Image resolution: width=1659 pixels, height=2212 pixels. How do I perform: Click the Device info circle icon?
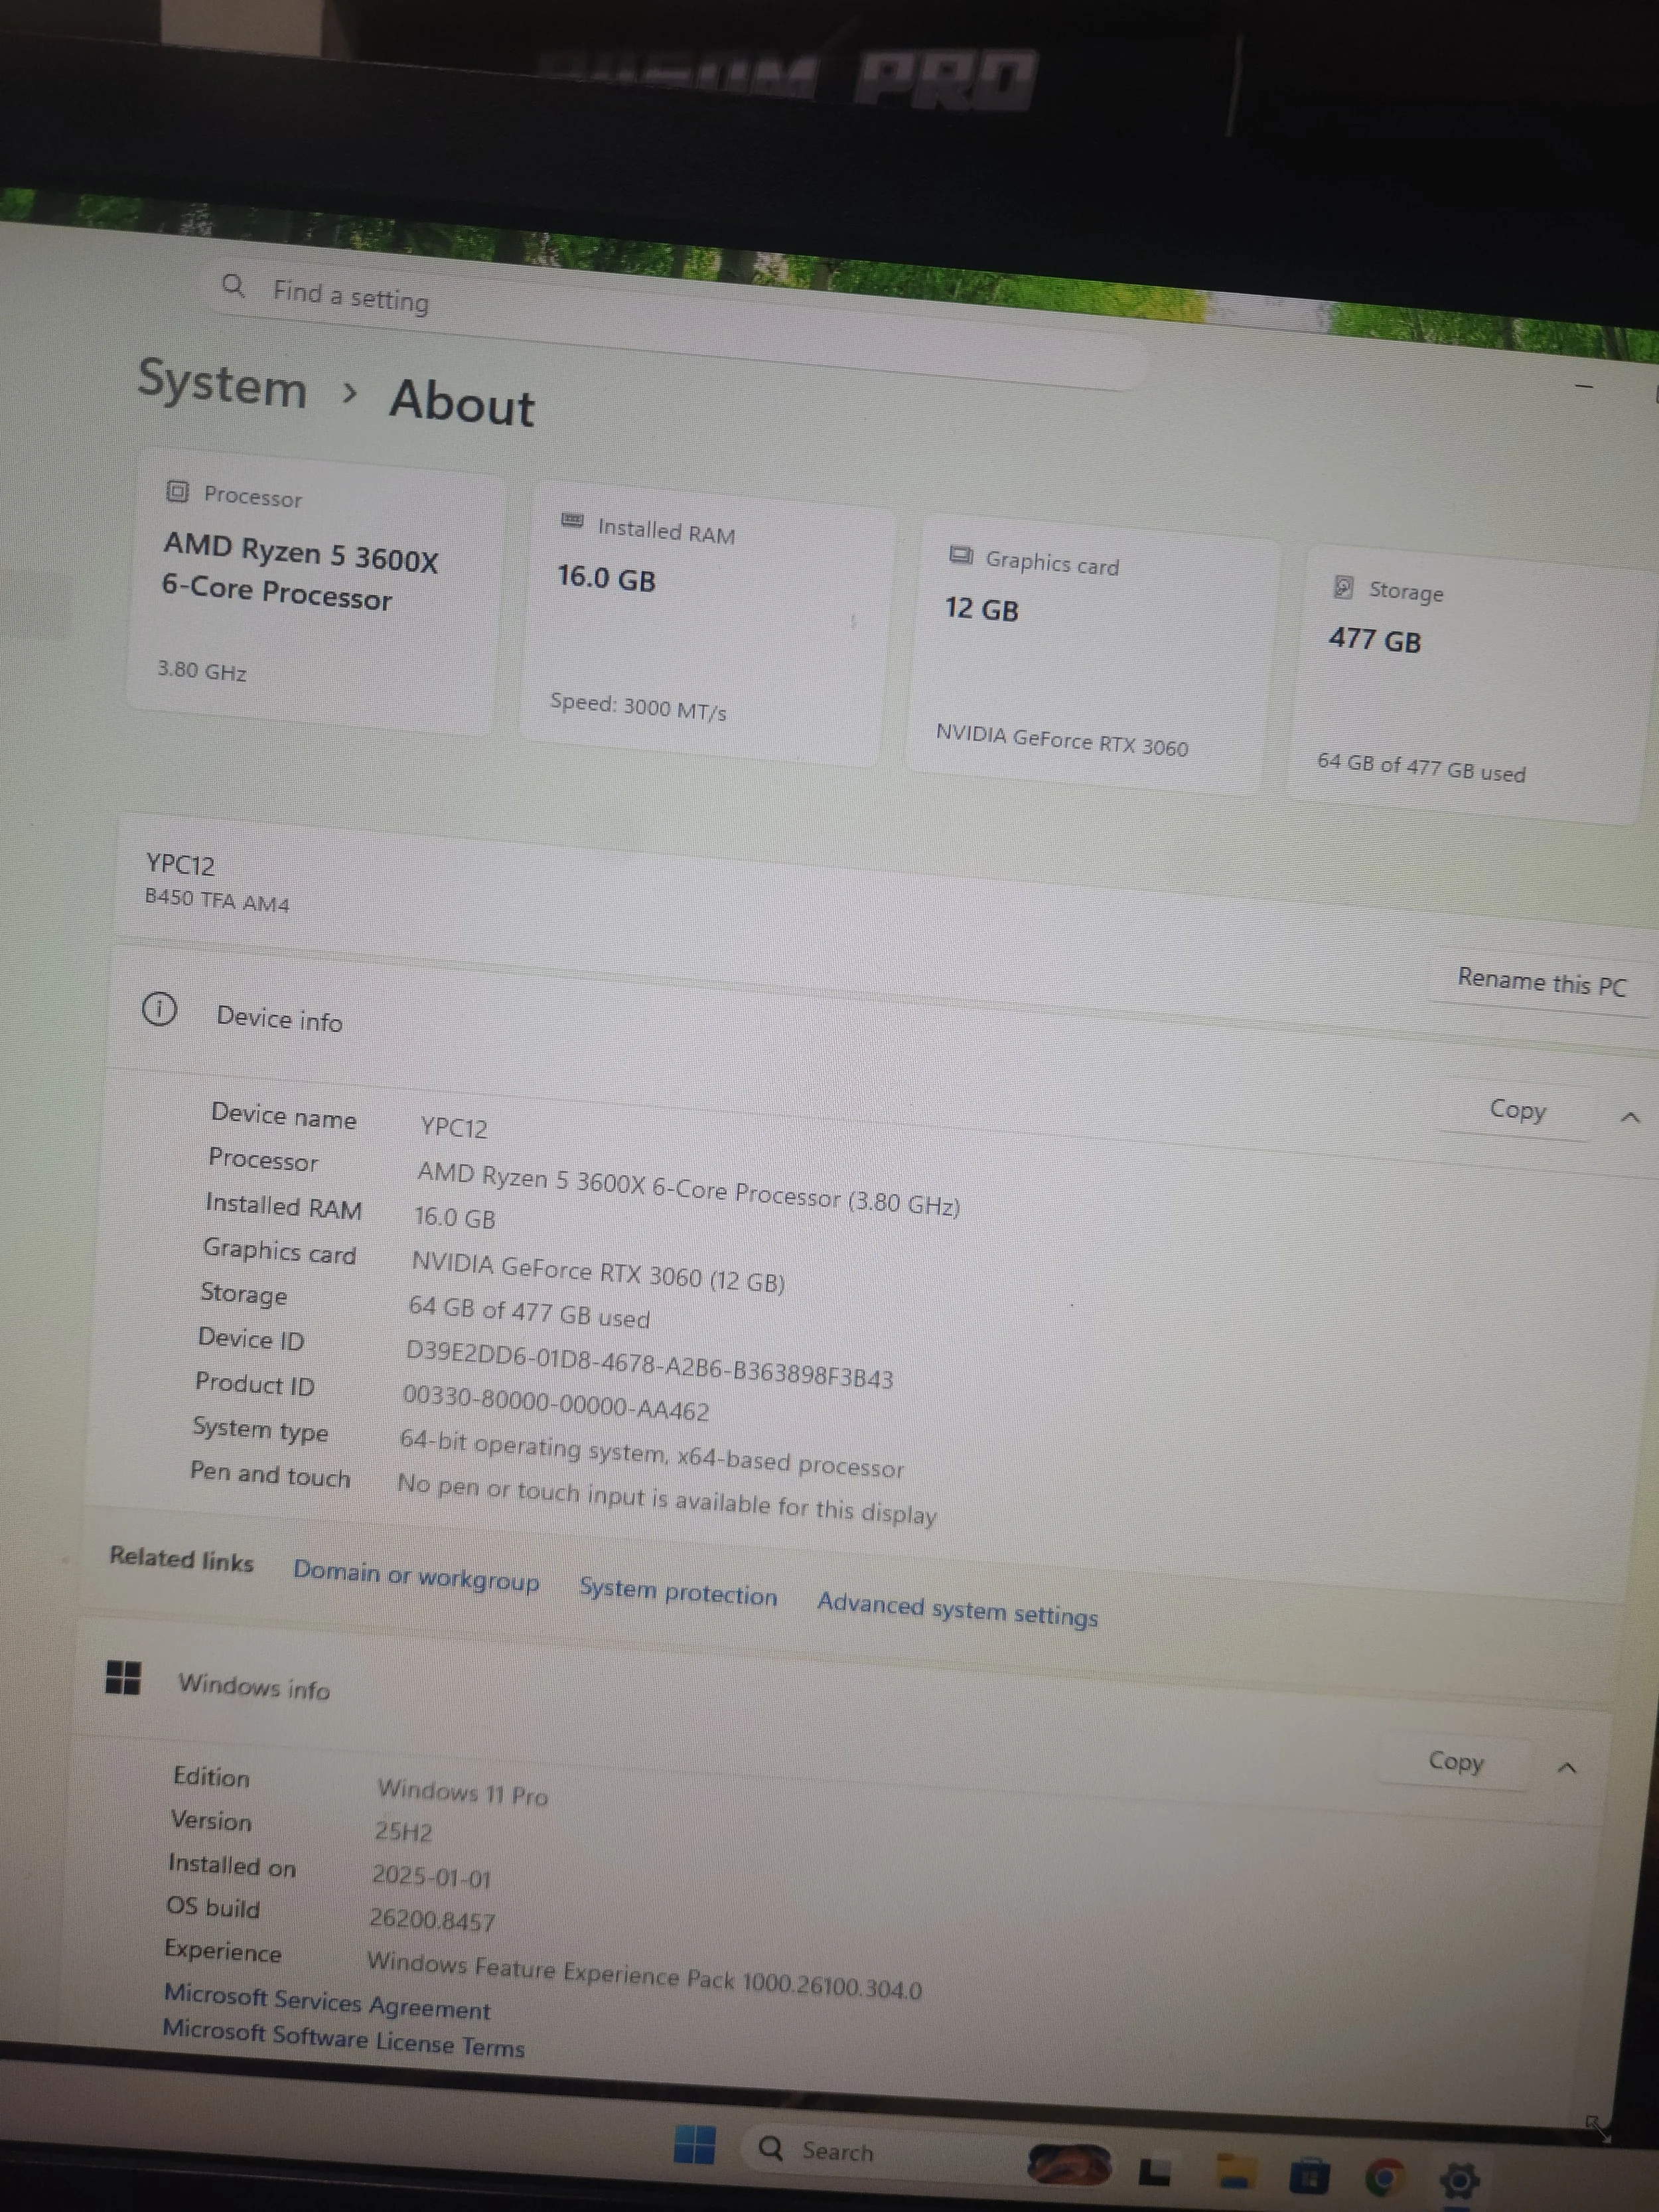159,1009
